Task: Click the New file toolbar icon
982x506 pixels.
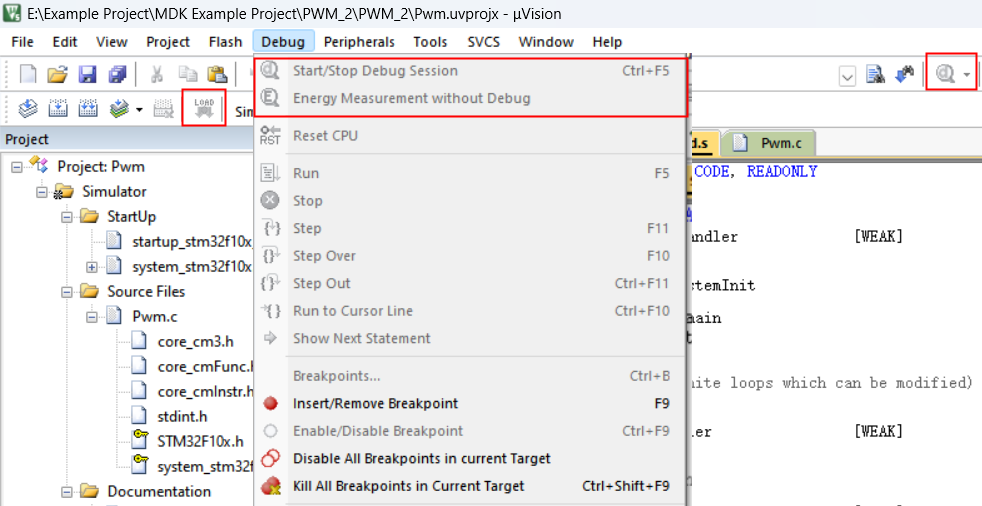Action: pos(28,75)
